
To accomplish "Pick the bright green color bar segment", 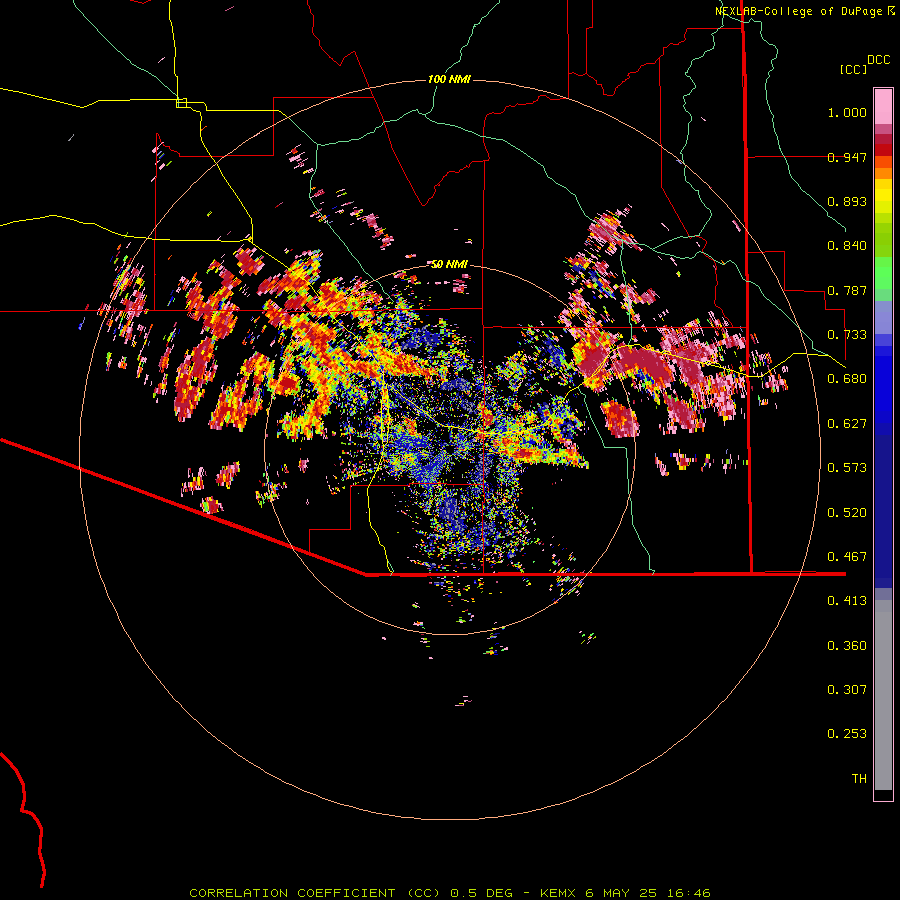I will (883, 273).
